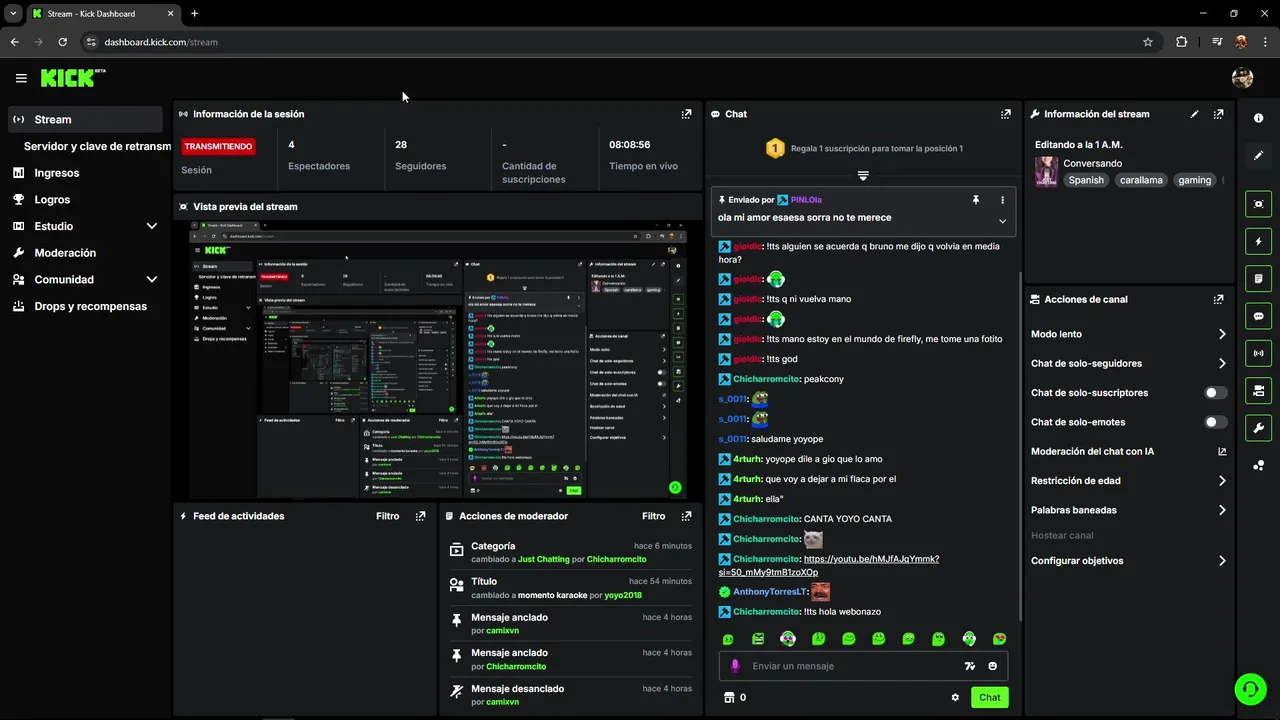
Task: Click the dots icon below wrench in sidebar
Action: coord(1258,466)
